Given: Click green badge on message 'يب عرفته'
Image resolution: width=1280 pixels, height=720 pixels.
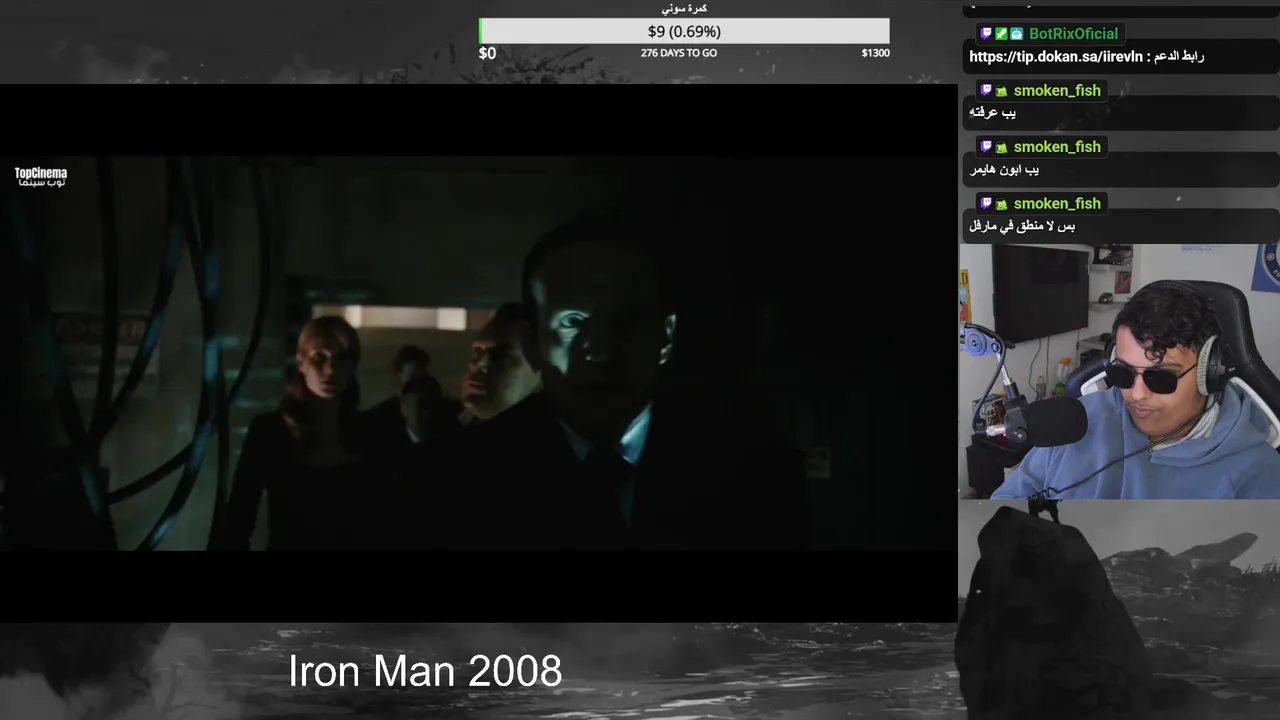Looking at the screenshot, I should [1001, 91].
